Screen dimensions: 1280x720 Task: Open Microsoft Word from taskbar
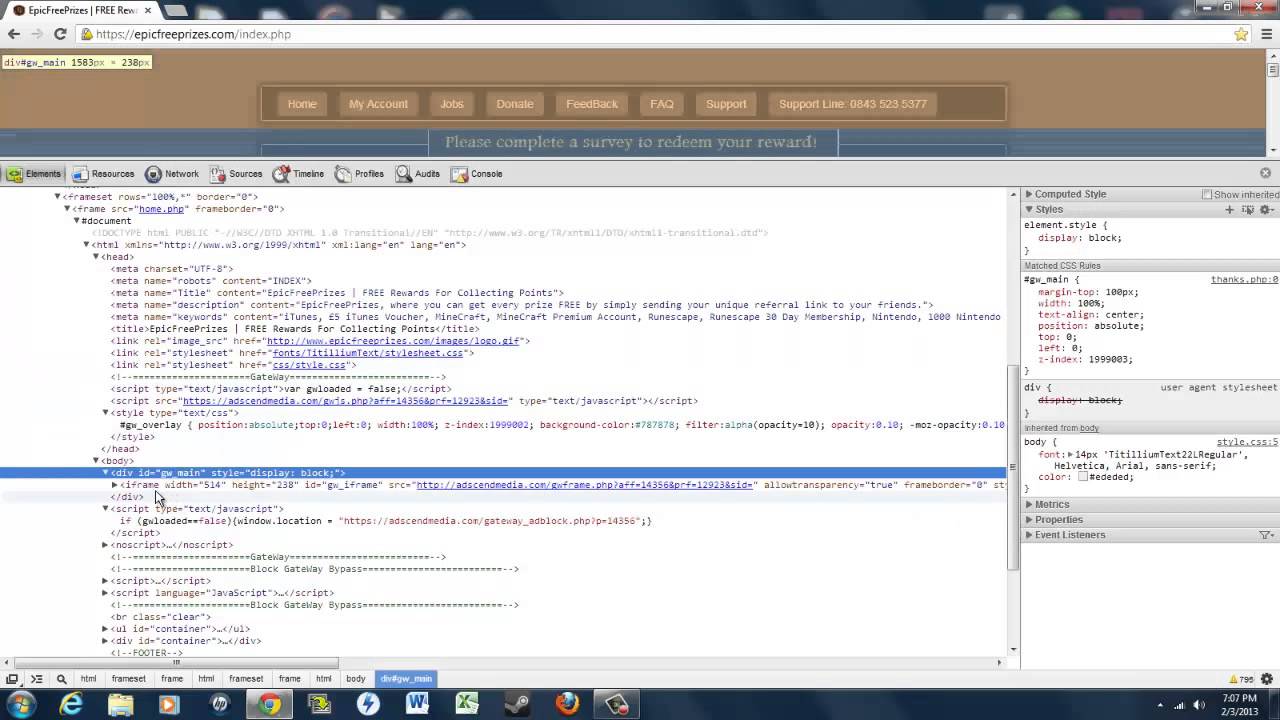click(x=418, y=704)
